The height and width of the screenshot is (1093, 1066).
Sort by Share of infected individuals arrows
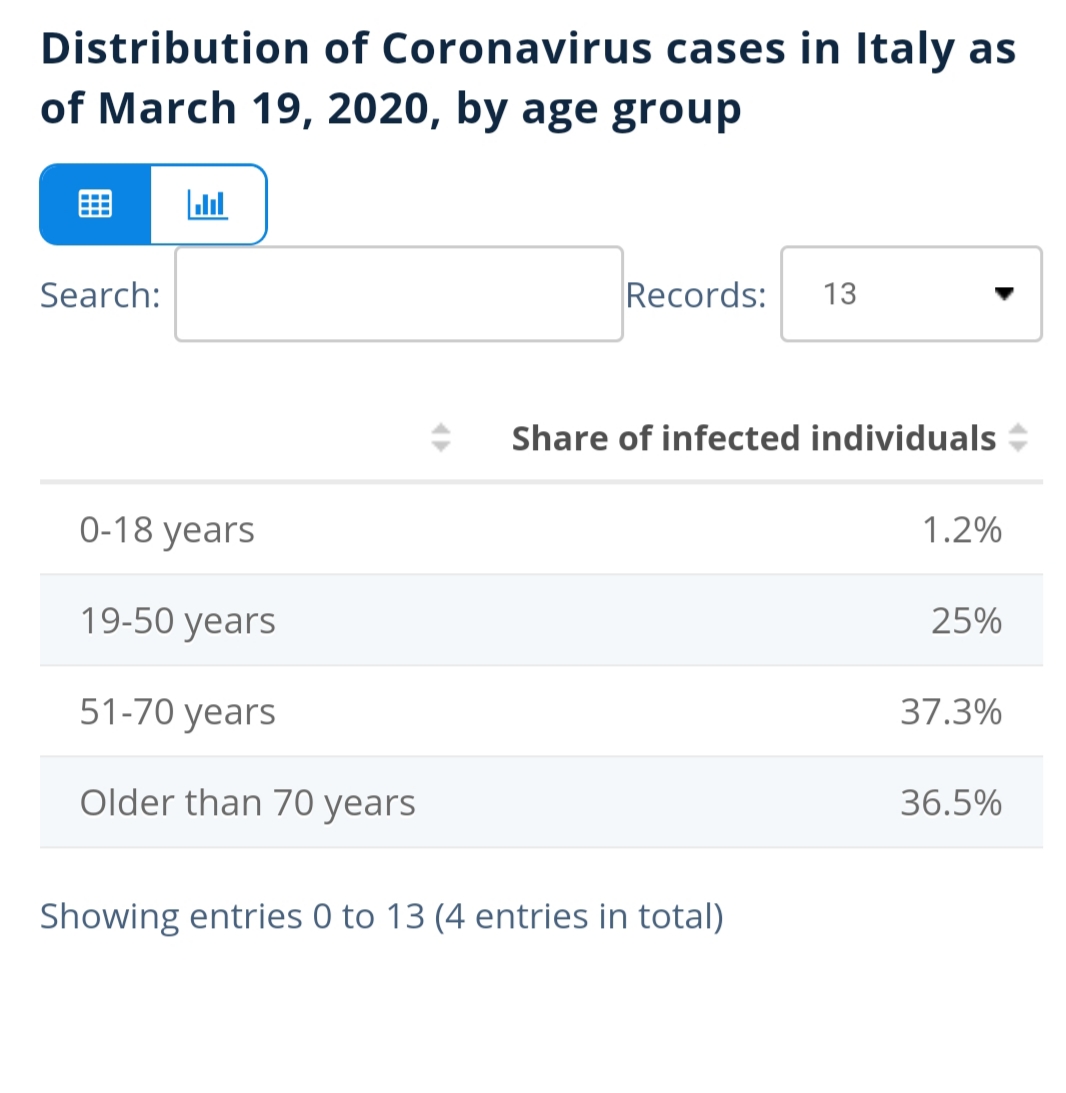1018,438
